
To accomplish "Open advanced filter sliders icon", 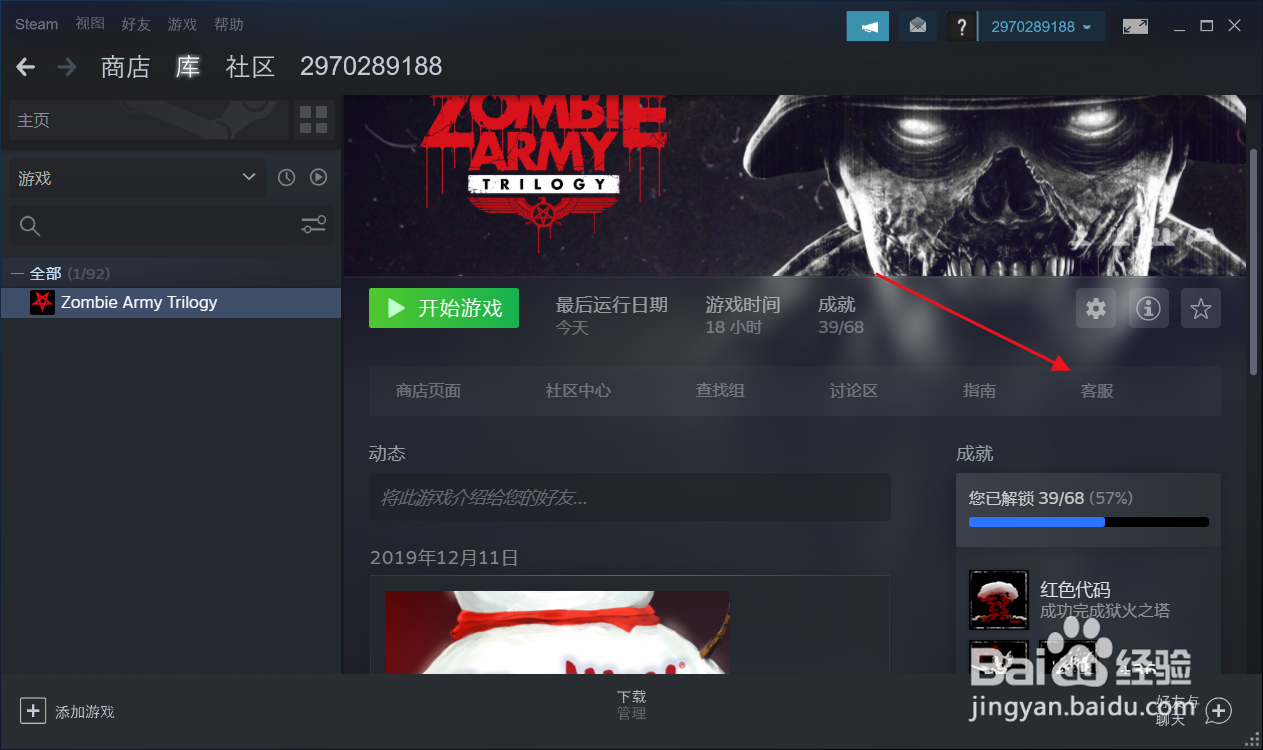I will 314,226.
